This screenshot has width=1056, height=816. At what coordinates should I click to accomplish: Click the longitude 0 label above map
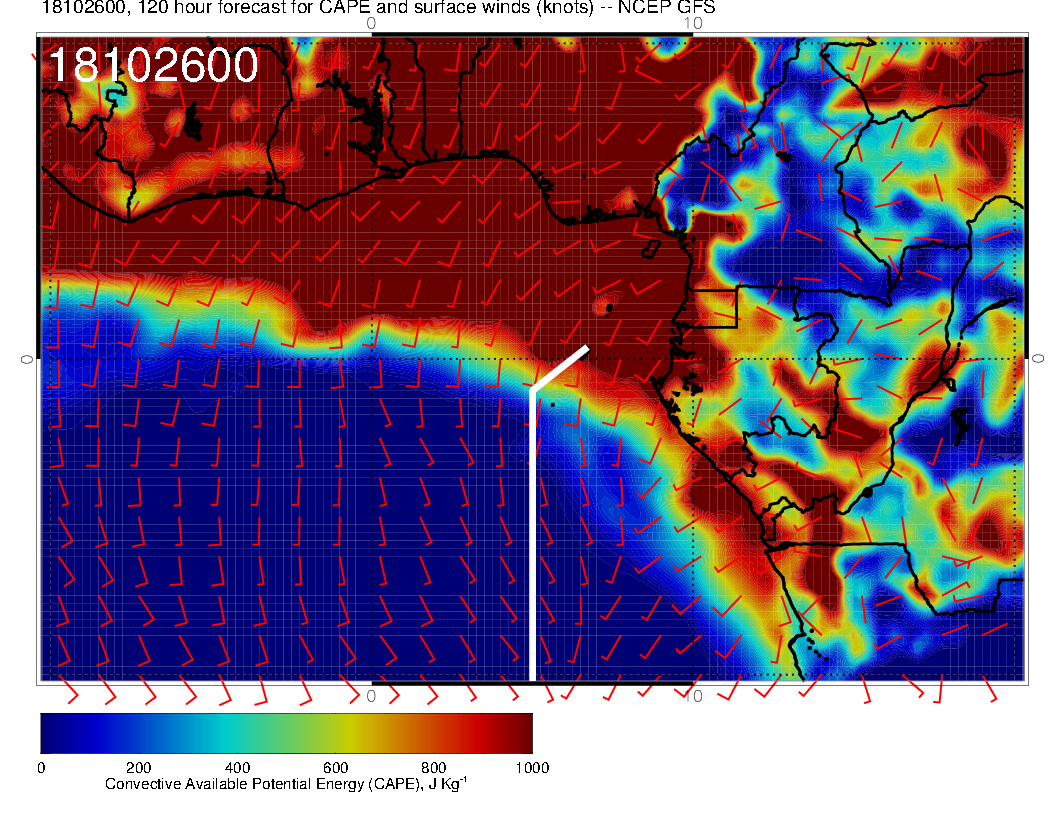click(x=371, y=23)
